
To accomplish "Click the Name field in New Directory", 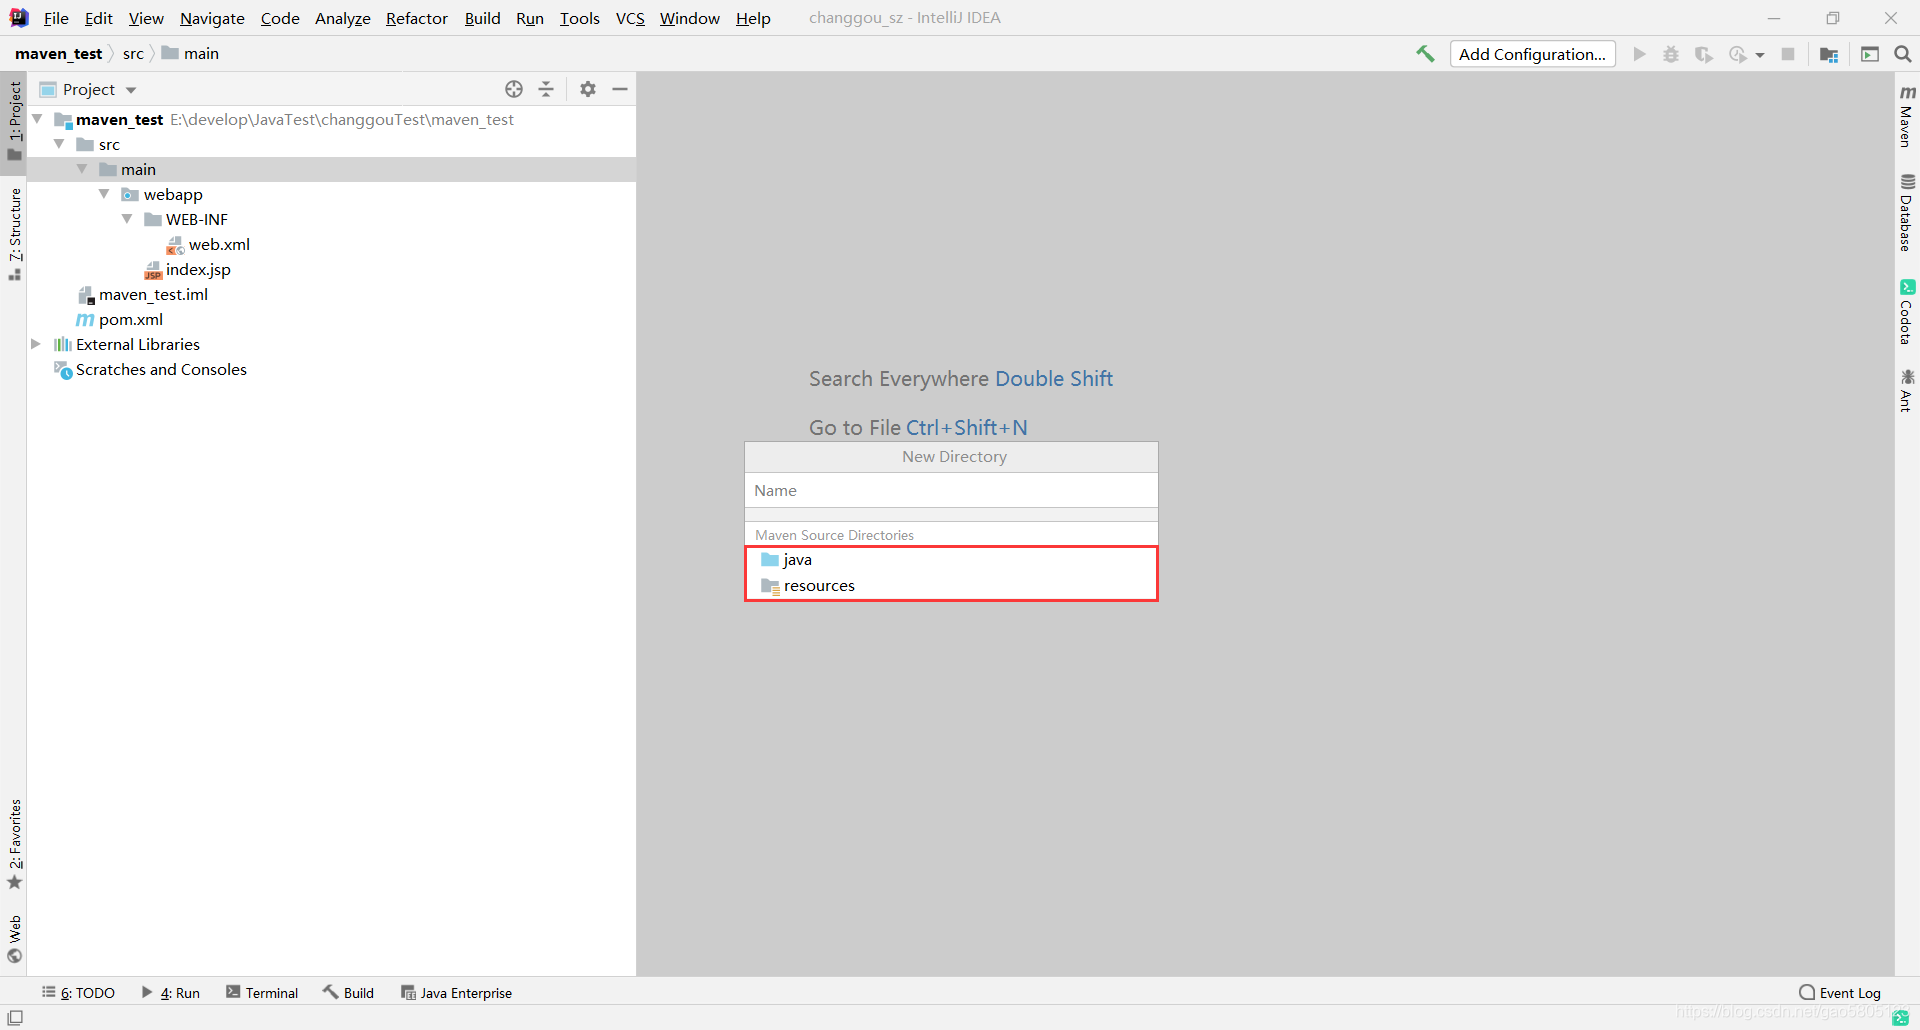I will tap(951, 490).
